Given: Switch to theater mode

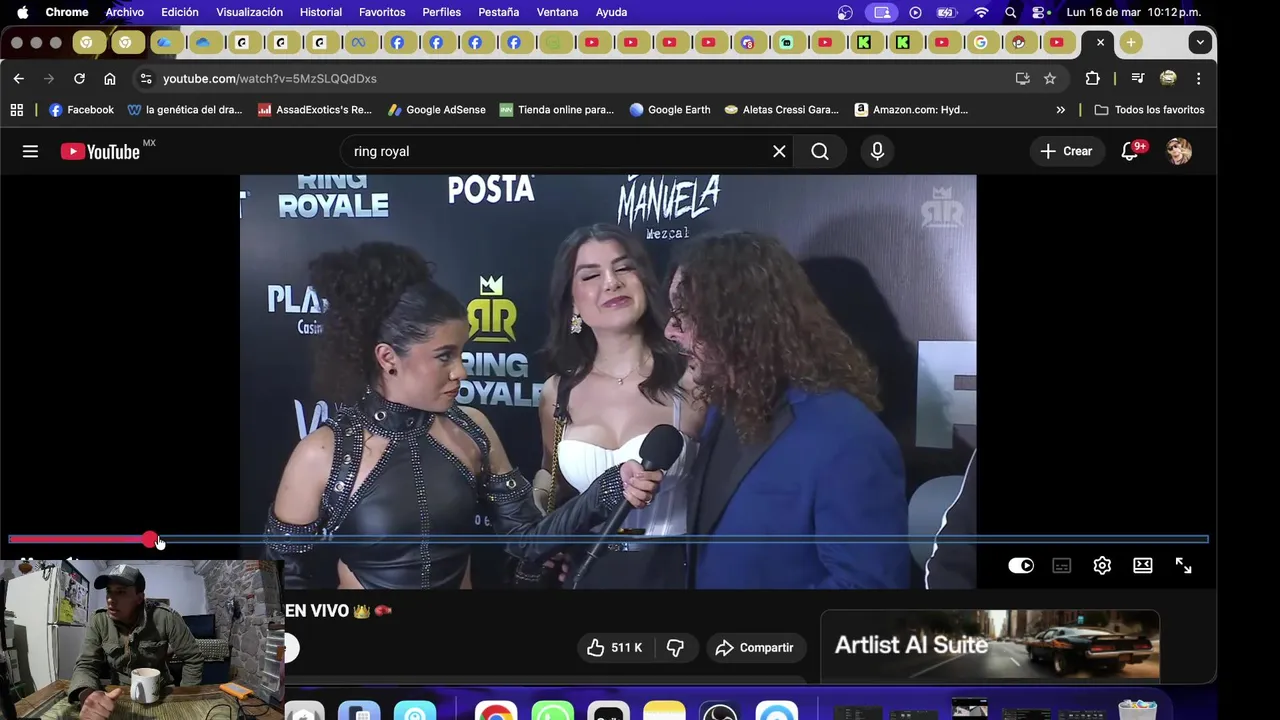Looking at the screenshot, I should point(1143,566).
